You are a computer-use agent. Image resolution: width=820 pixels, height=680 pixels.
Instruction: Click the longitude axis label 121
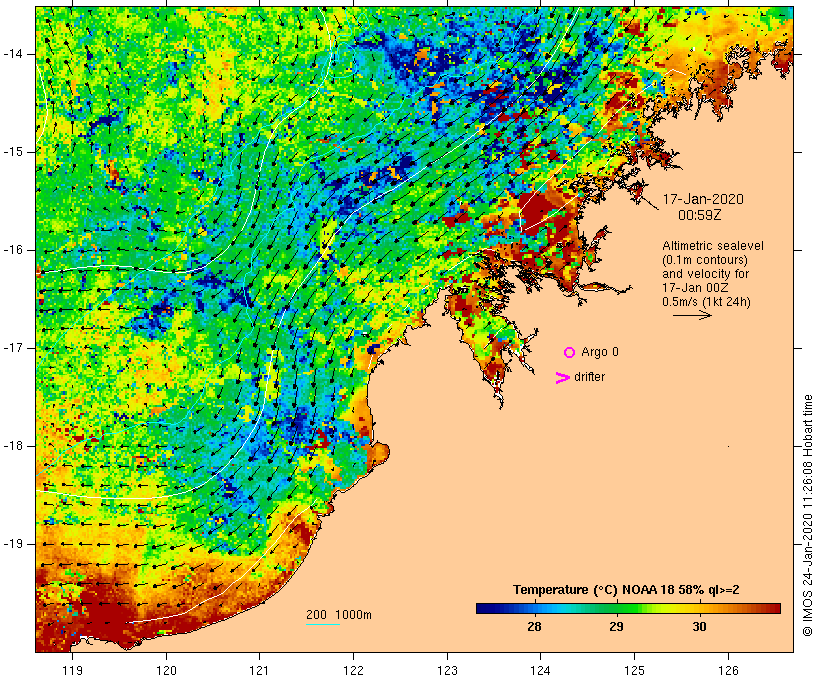tap(259, 670)
